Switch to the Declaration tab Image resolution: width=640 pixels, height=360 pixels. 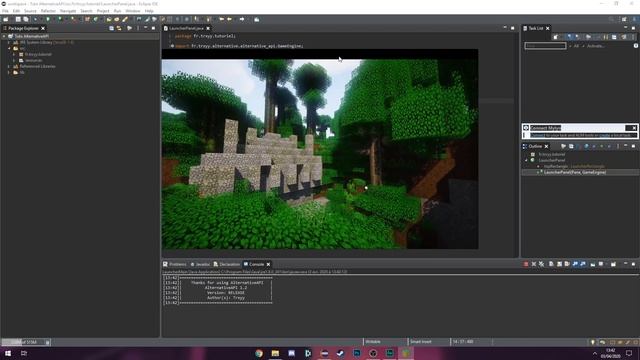227,264
